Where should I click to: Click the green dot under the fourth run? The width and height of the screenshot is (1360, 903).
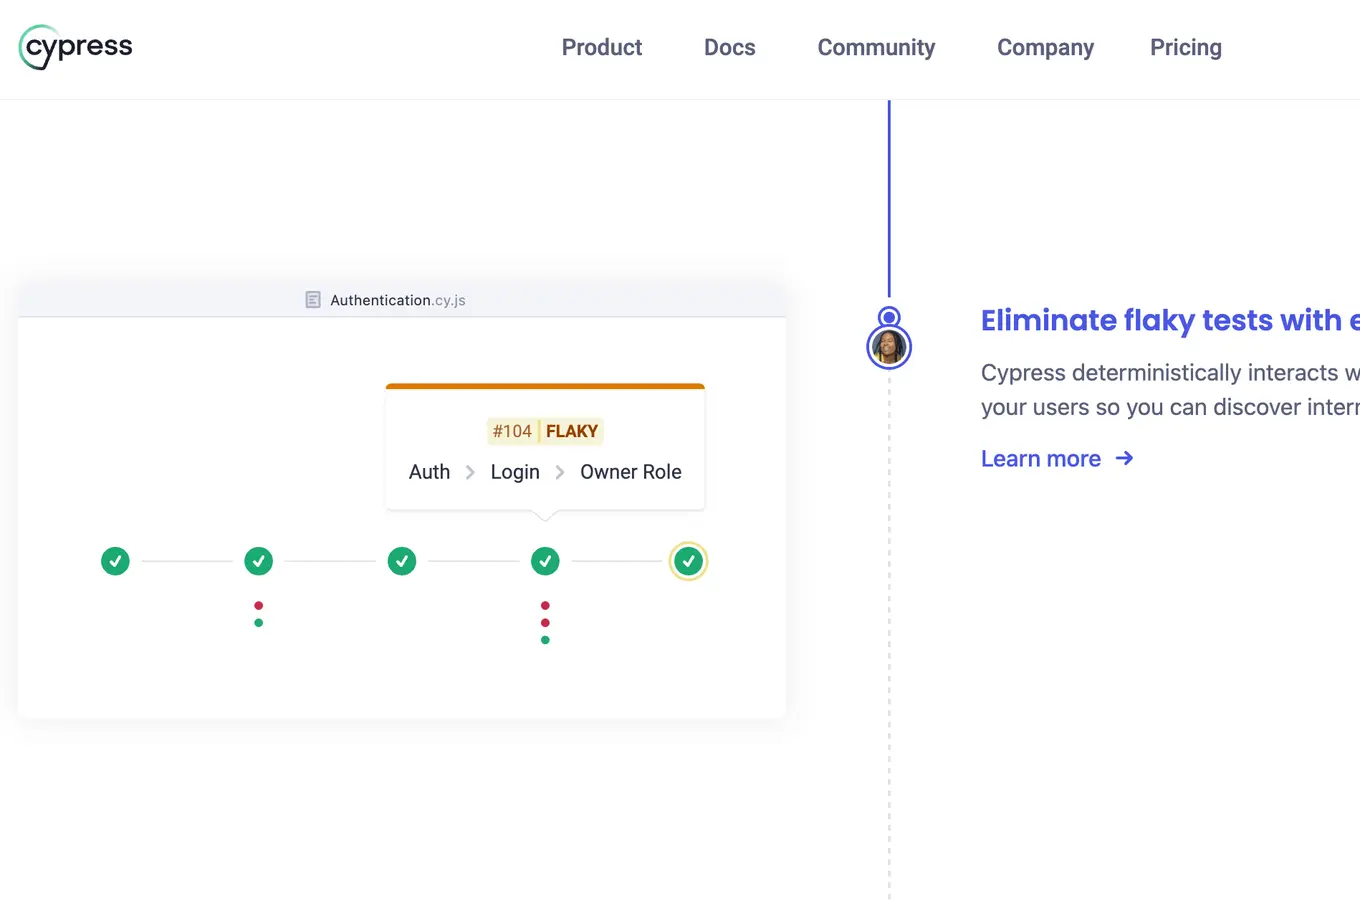pyautogui.click(x=545, y=638)
